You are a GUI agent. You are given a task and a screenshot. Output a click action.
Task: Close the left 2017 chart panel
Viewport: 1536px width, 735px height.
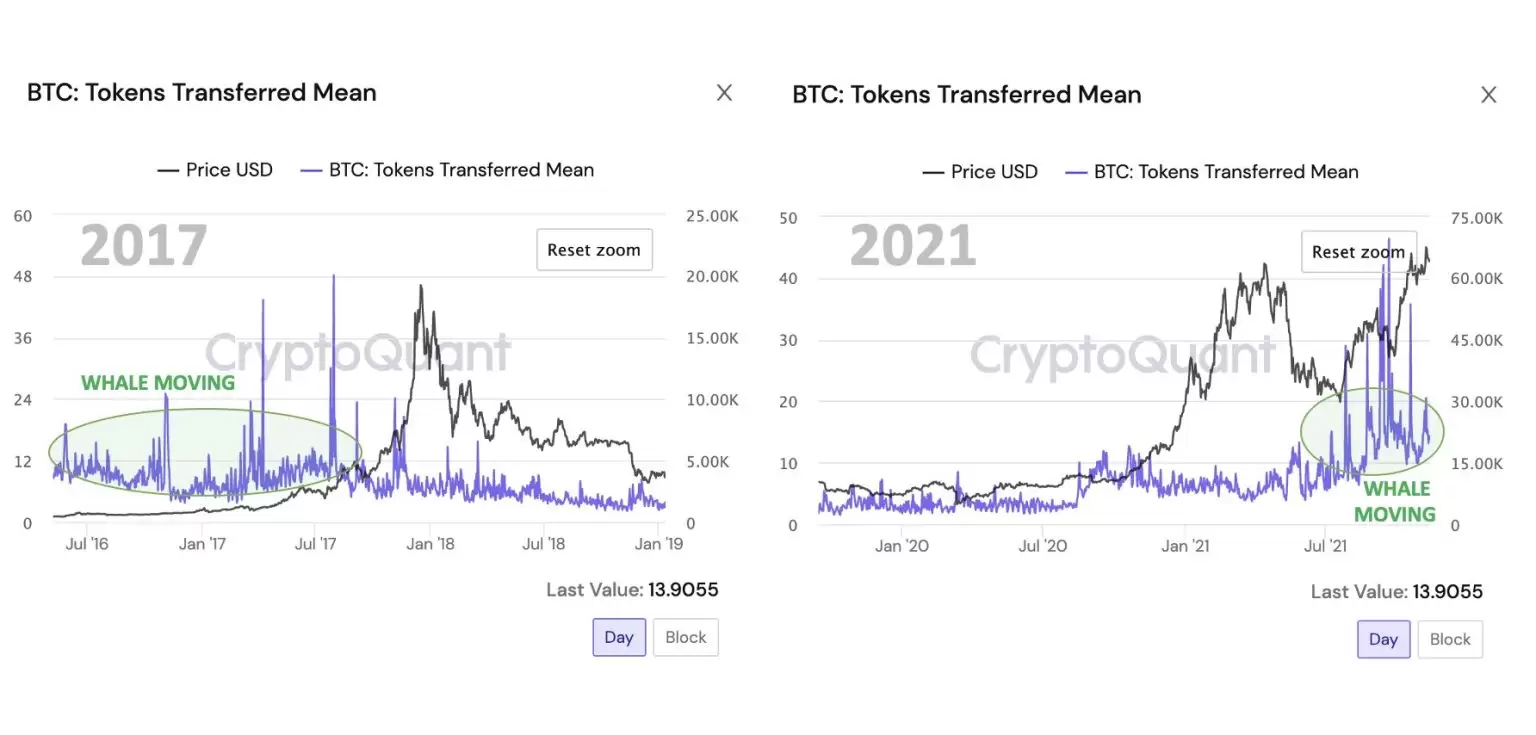pyautogui.click(x=725, y=93)
